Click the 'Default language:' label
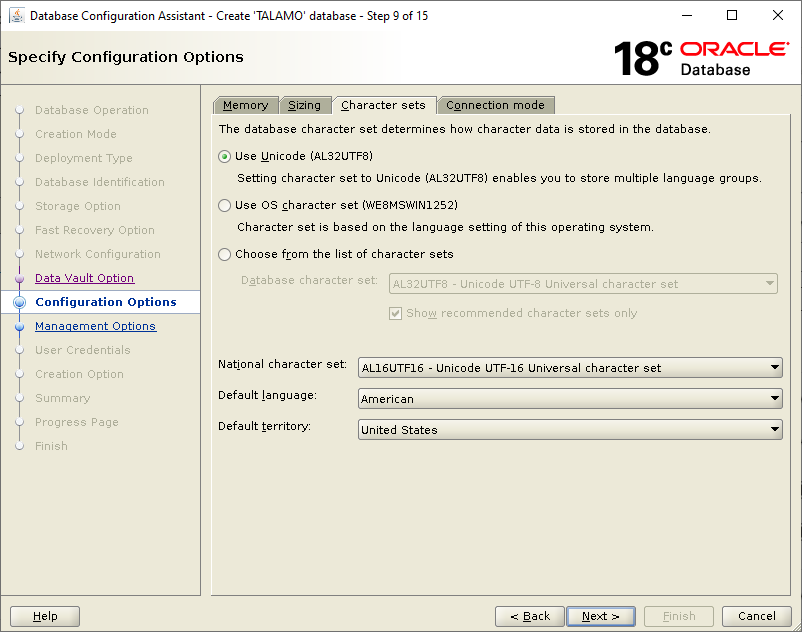Viewport: 802px width, 632px height. pos(268,395)
